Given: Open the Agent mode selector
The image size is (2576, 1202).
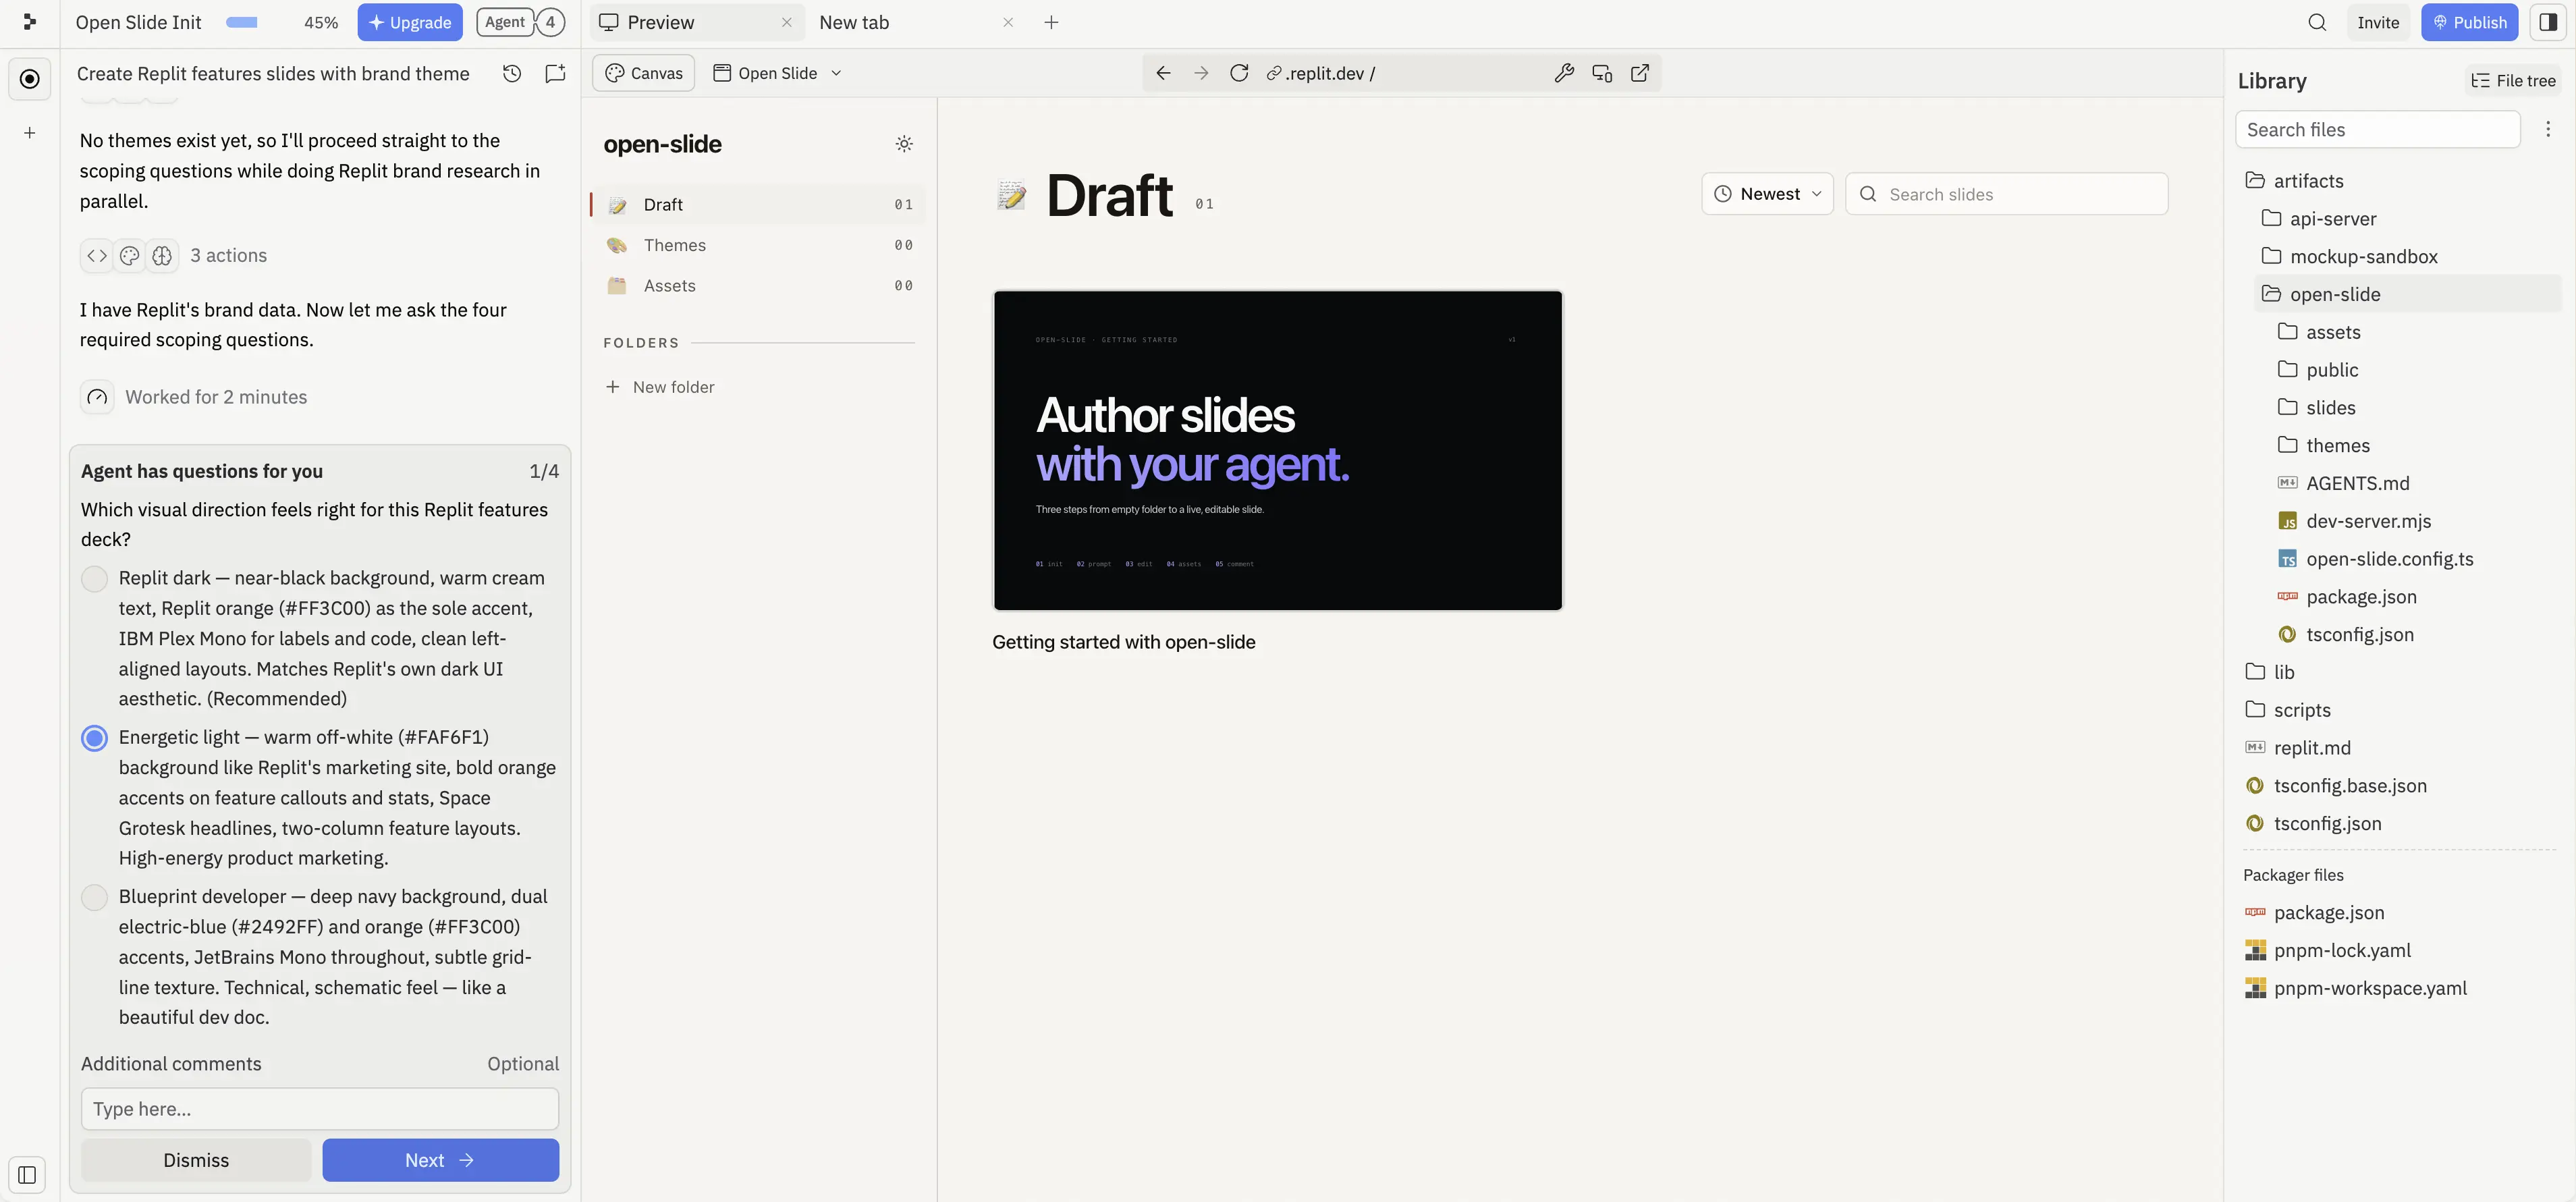Looking at the screenshot, I should tap(505, 22).
